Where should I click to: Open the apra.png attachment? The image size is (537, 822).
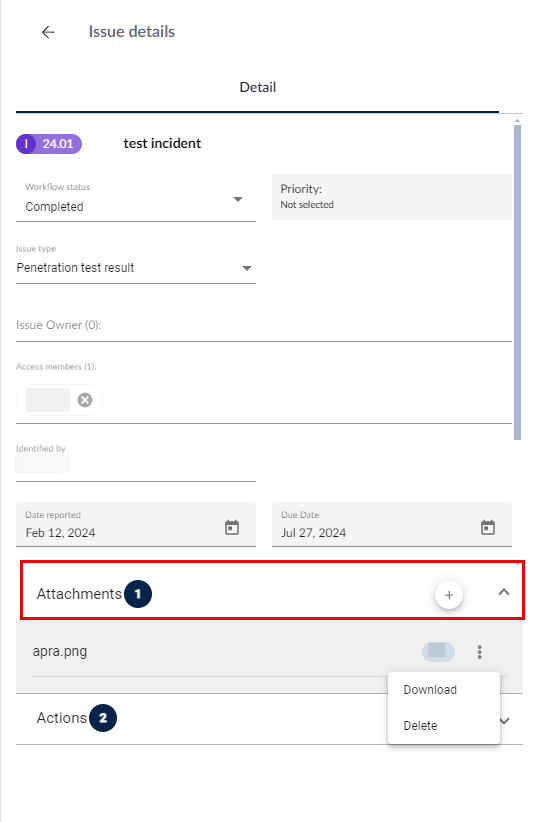click(x=60, y=651)
